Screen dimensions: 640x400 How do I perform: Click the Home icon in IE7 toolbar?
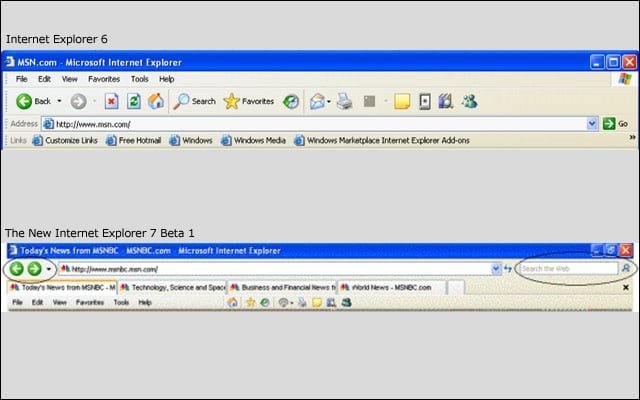pos(233,302)
